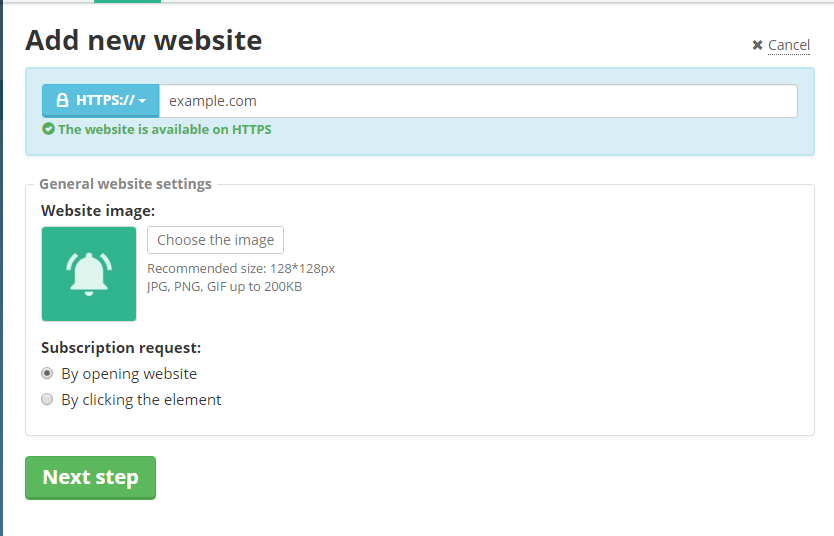Viewport: 834px width, 536px height.
Task: Click the By opening website label text
Action: coord(129,374)
